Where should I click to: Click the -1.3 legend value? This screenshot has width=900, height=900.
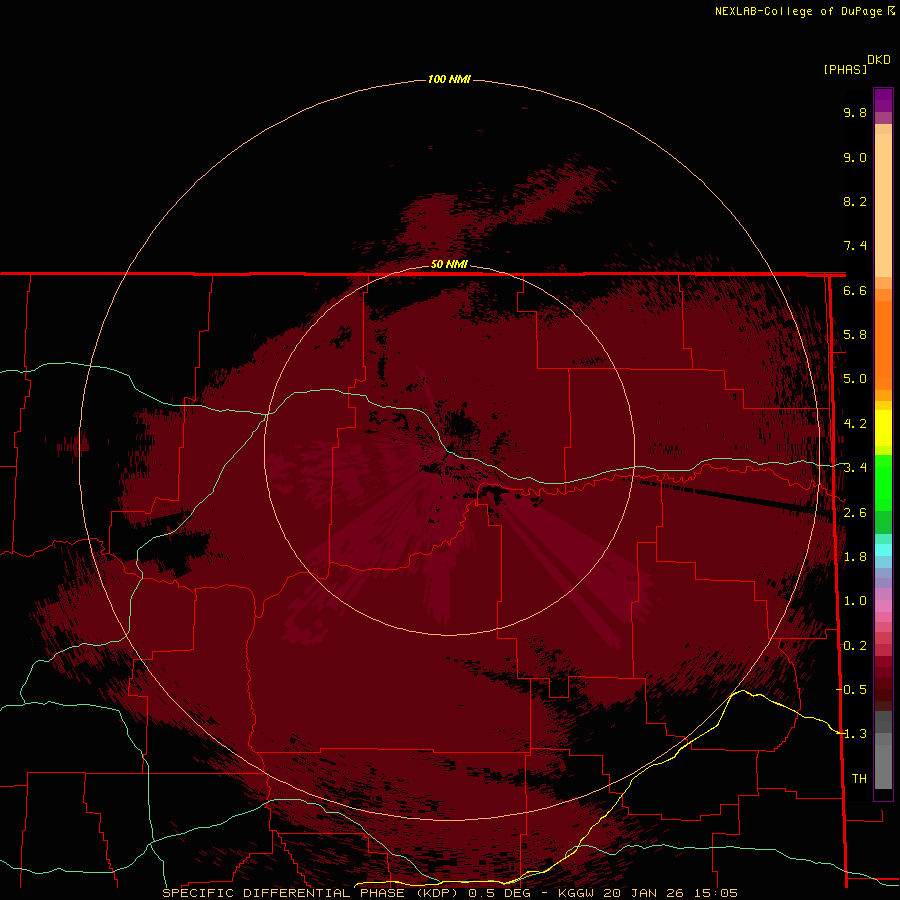(x=851, y=734)
